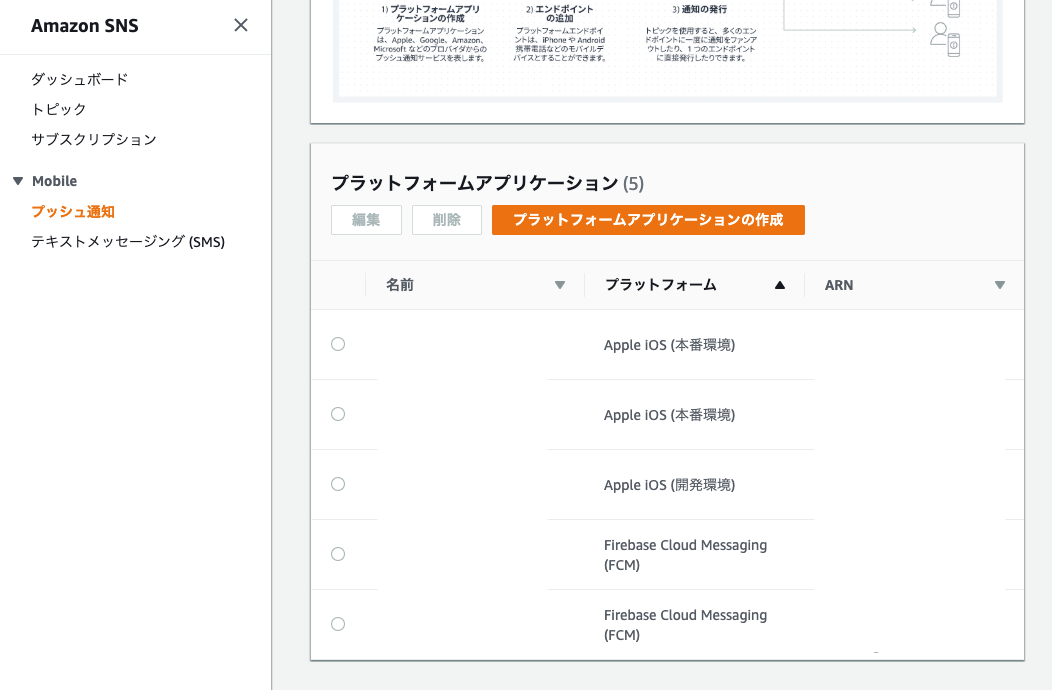
Task: Open ダッシュボード in the sidebar
Action: coord(79,79)
